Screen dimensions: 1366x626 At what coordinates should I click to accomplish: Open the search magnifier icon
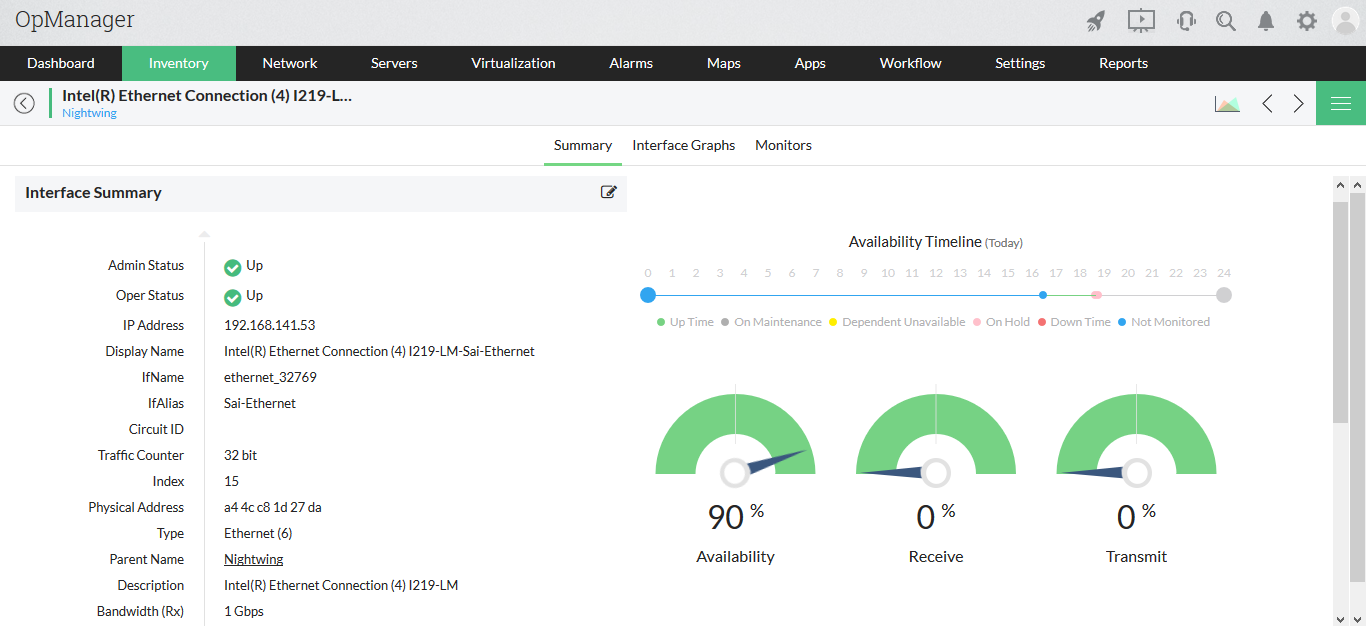(x=1226, y=21)
